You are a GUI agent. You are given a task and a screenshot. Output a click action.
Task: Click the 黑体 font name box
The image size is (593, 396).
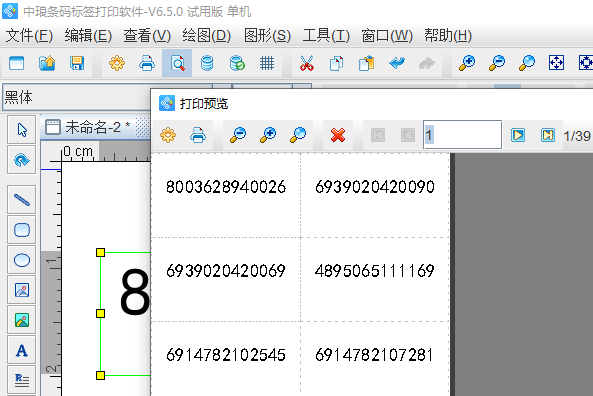point(76,98)
